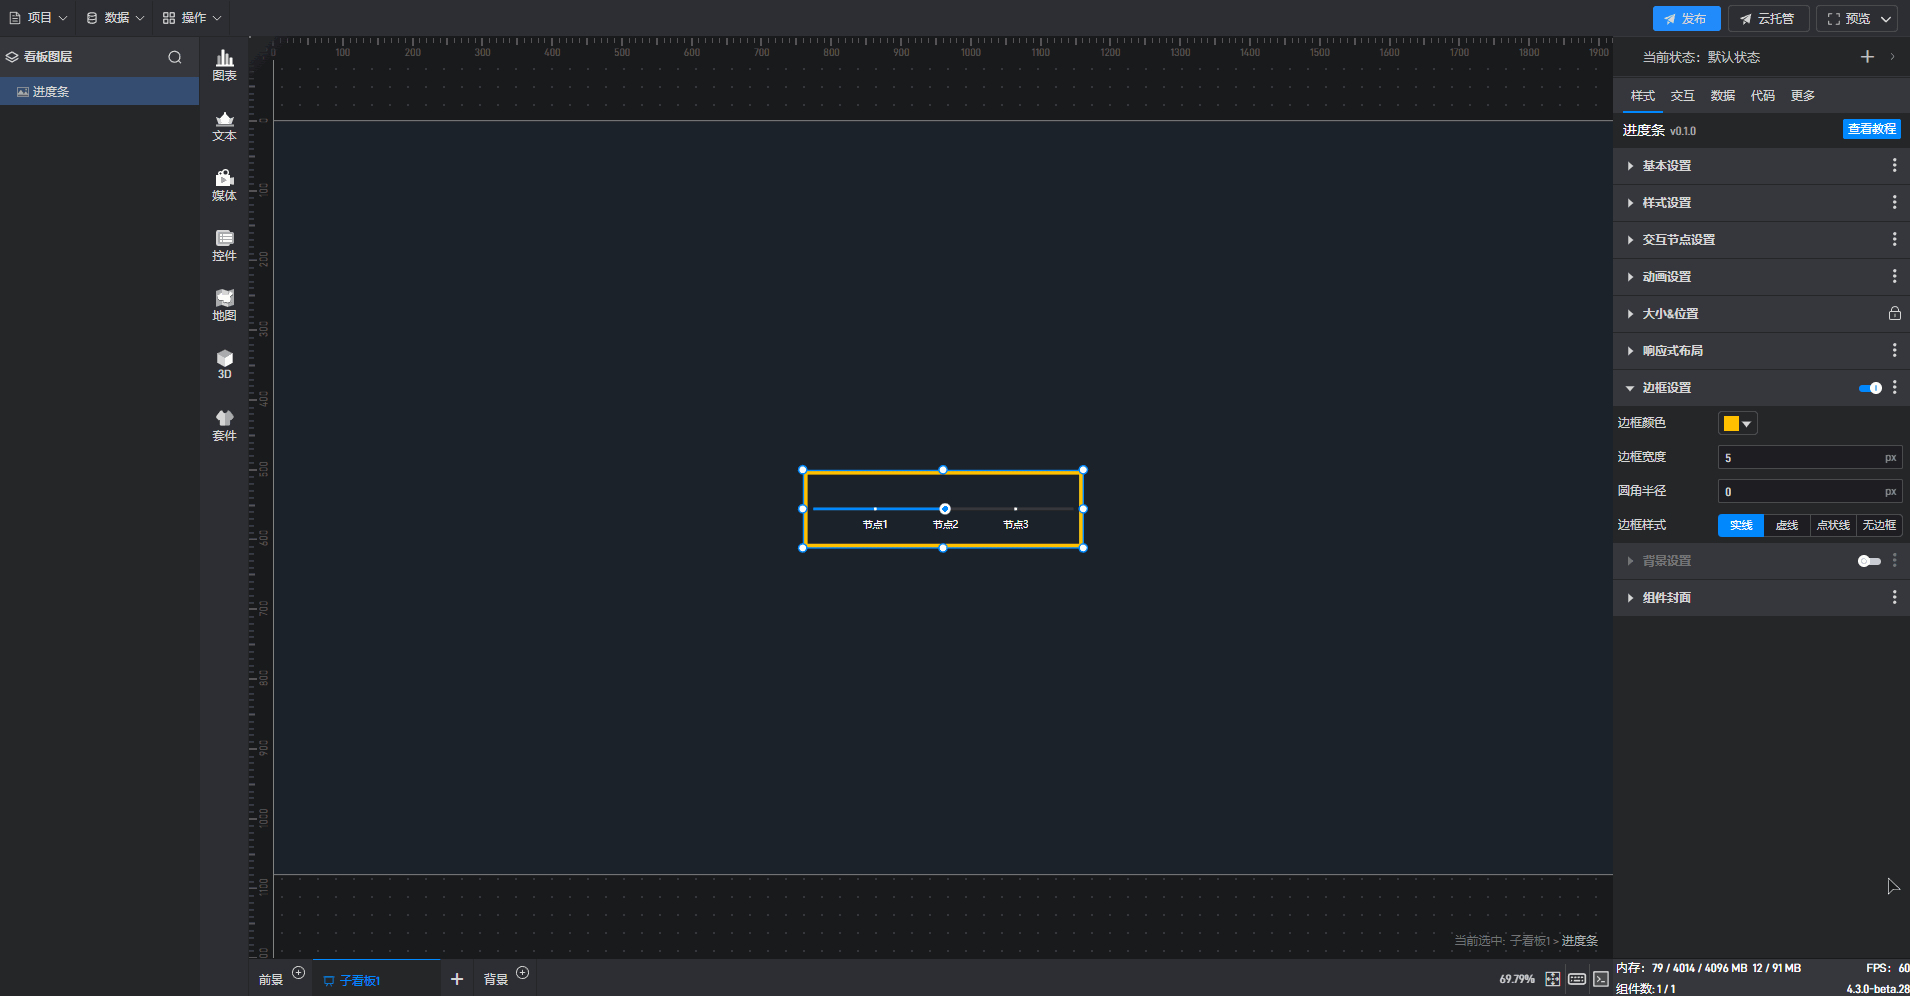Open the 项目 project menu
Image resolution: width=1910 pixels, height=996 pixels.
(x=38, y=18)
